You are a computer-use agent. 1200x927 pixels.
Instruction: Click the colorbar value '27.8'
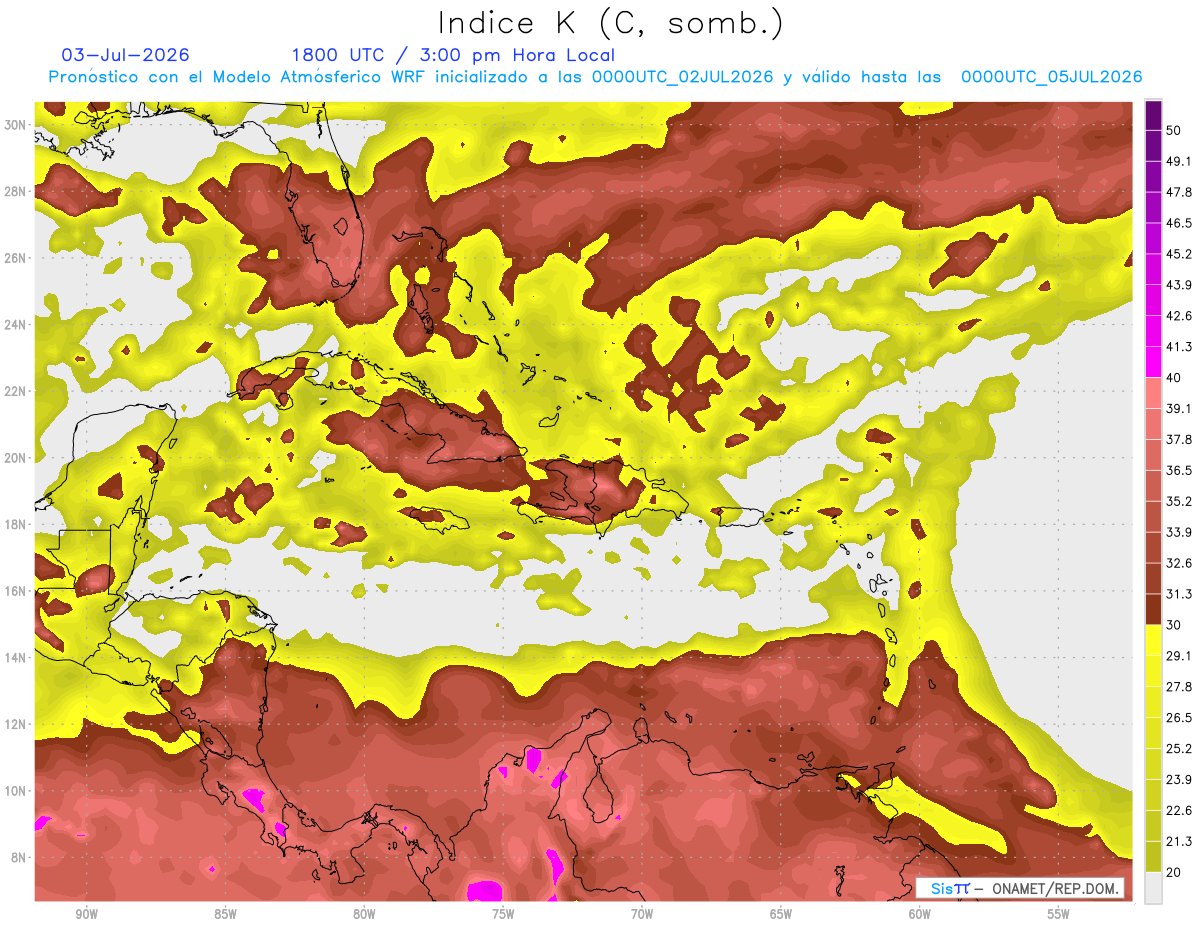[x=1179, y=686]
